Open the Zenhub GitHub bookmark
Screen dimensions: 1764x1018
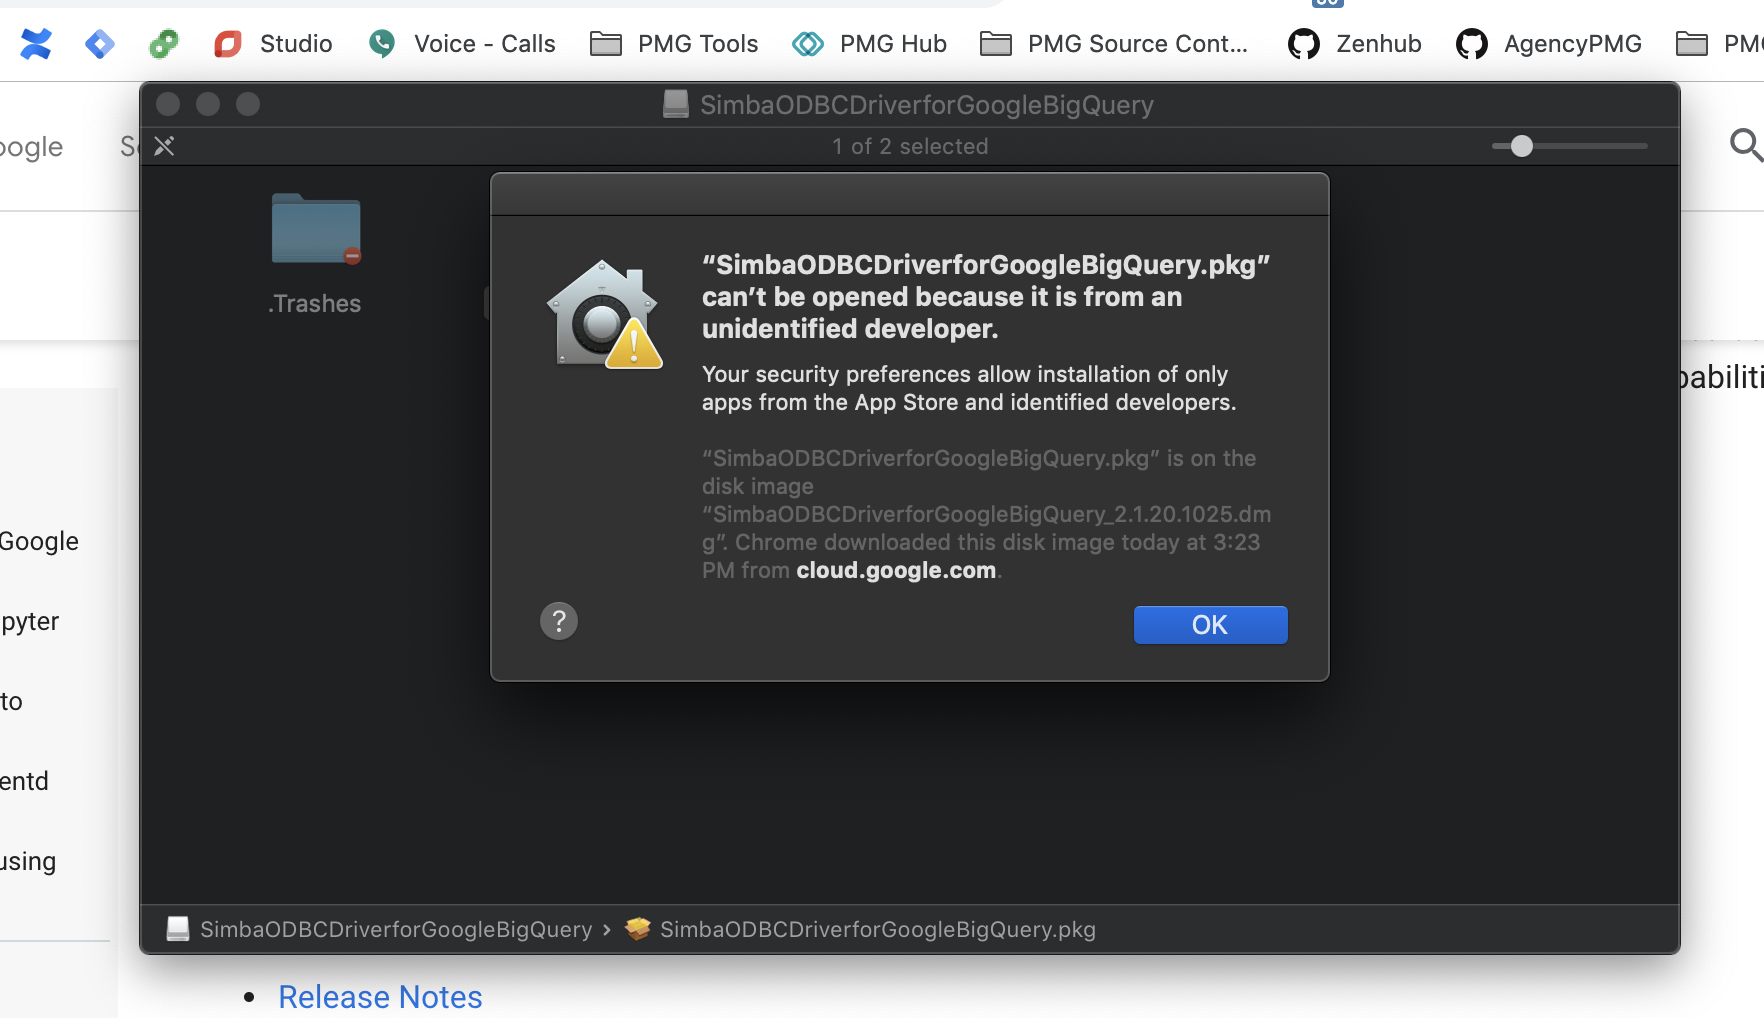click(1355, 44)
